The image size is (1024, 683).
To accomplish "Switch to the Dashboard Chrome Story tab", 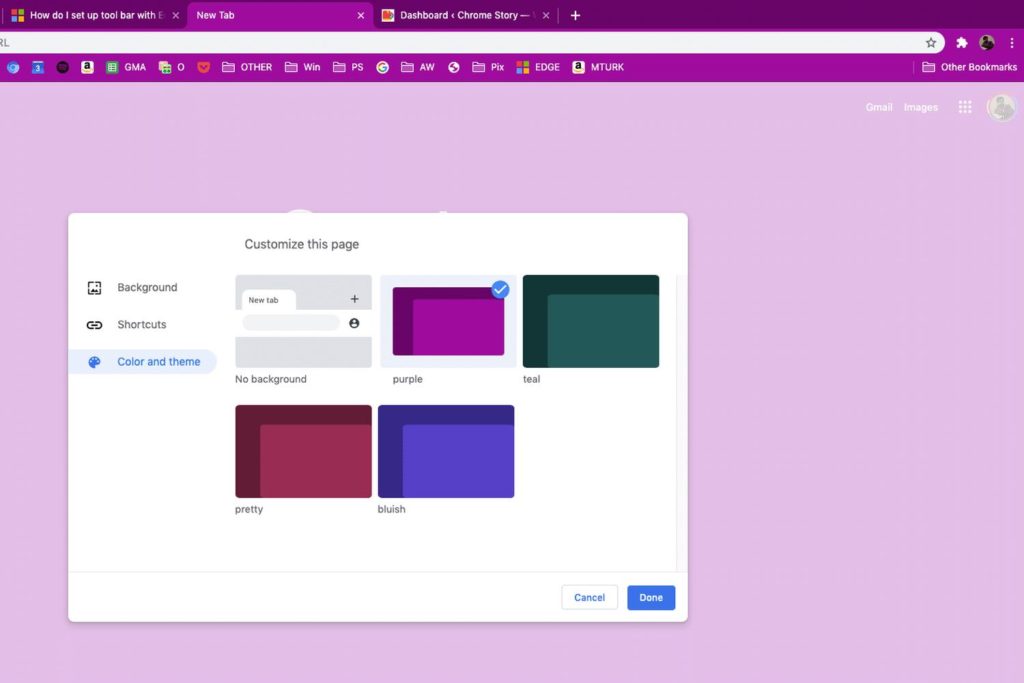I will pos(460,15).
